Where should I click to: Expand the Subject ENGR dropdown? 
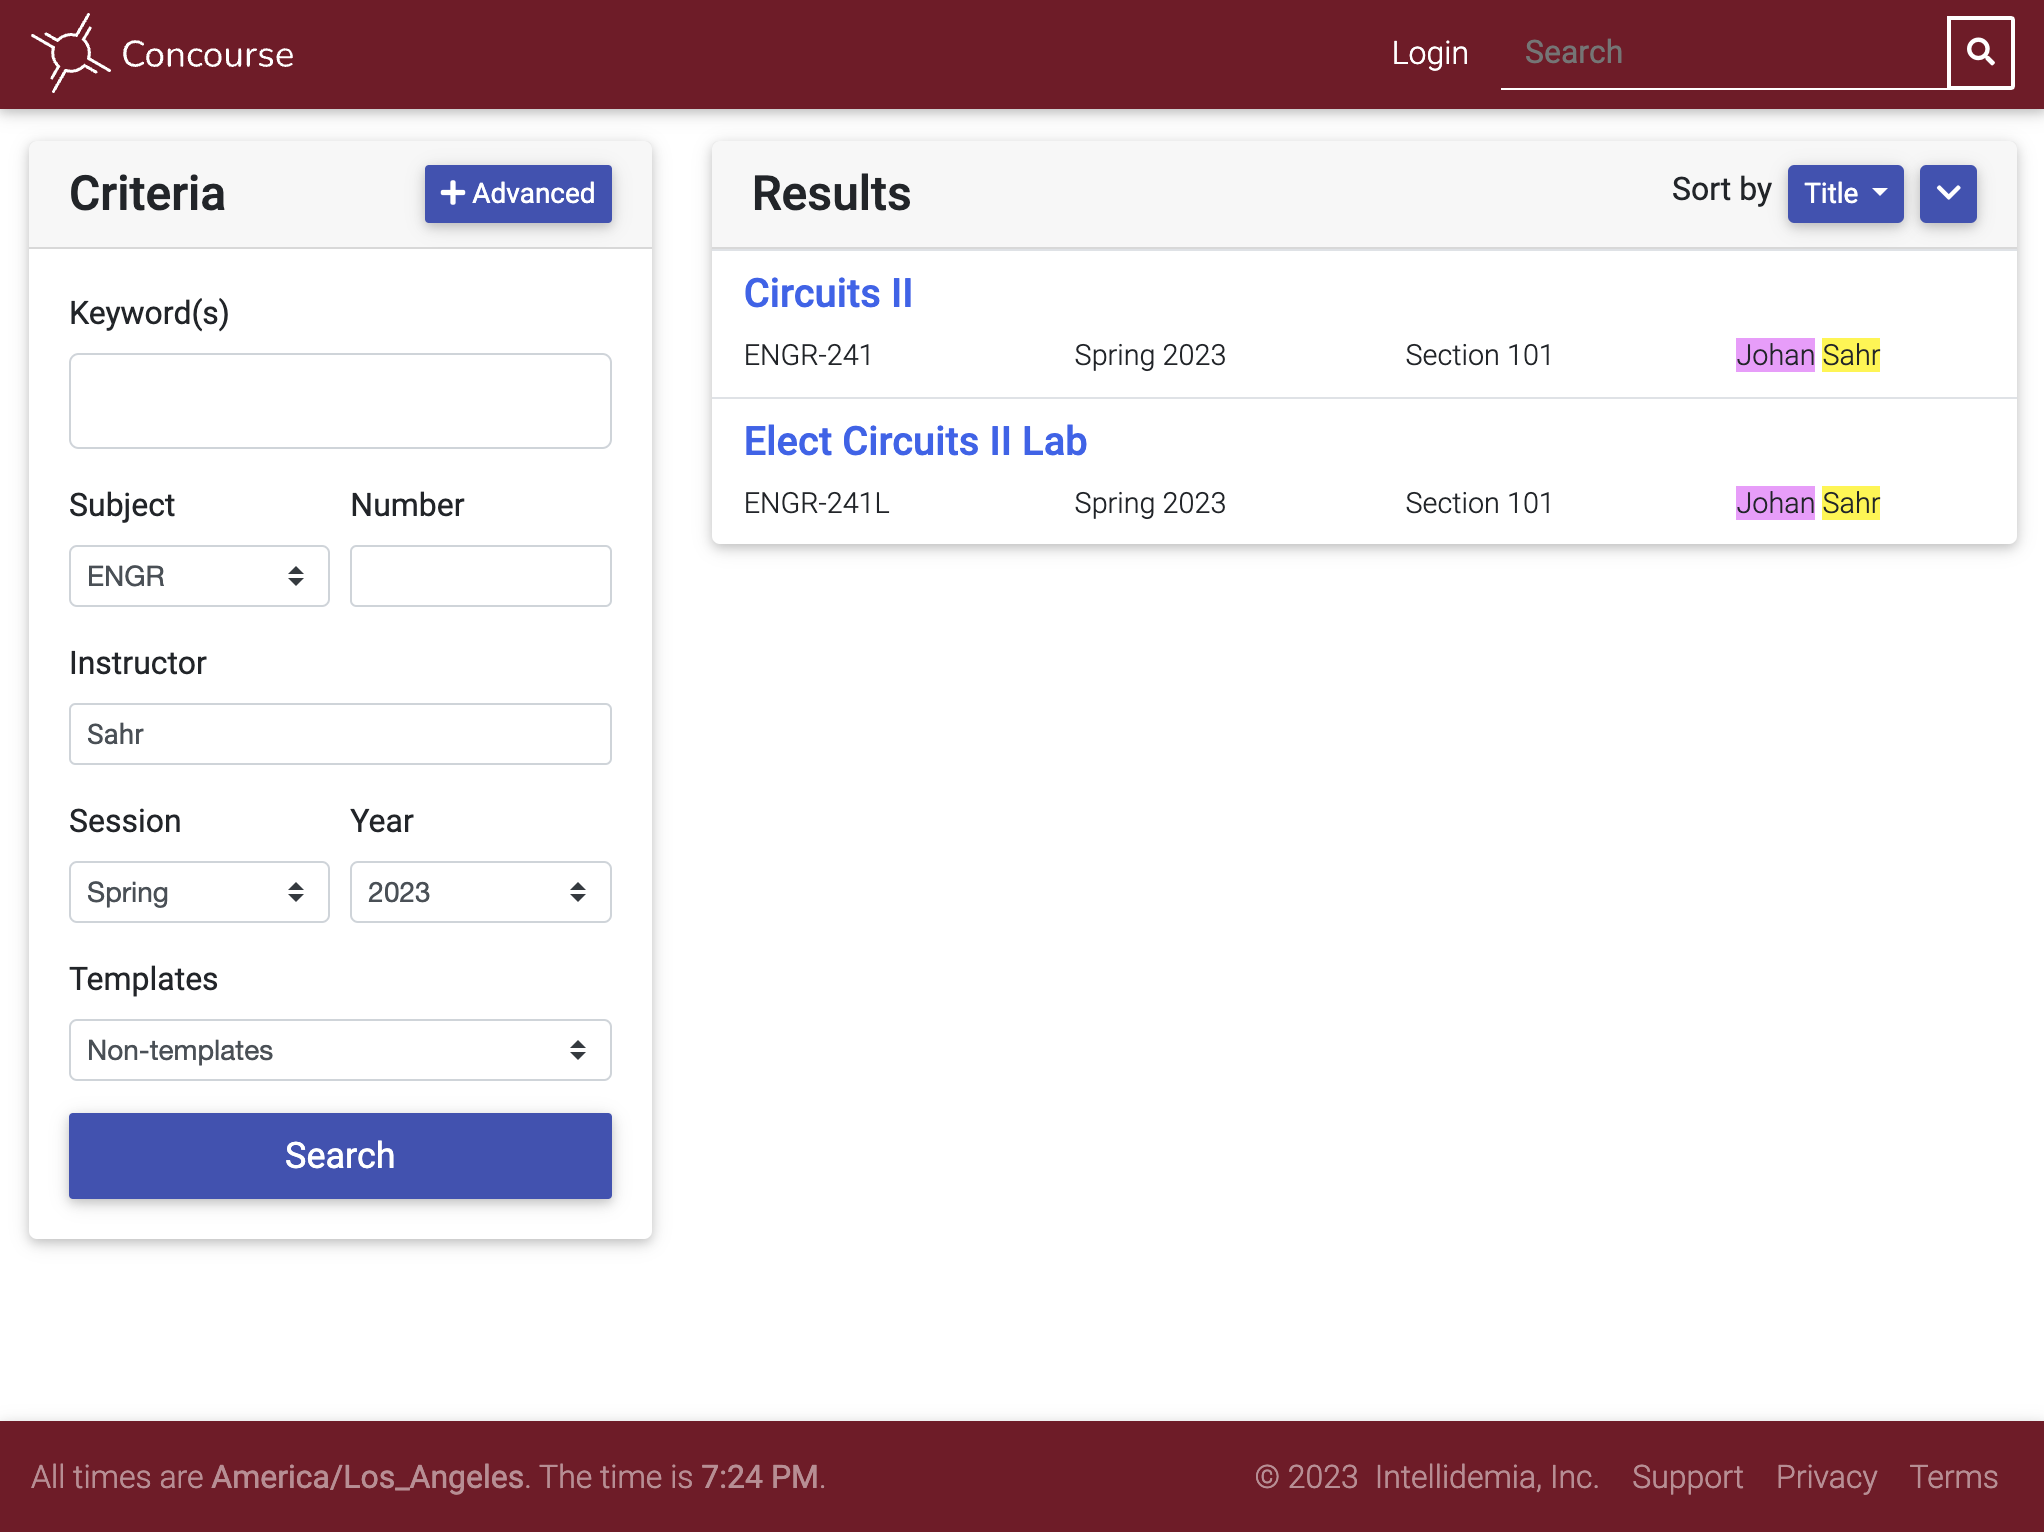[x=199, y=576]
